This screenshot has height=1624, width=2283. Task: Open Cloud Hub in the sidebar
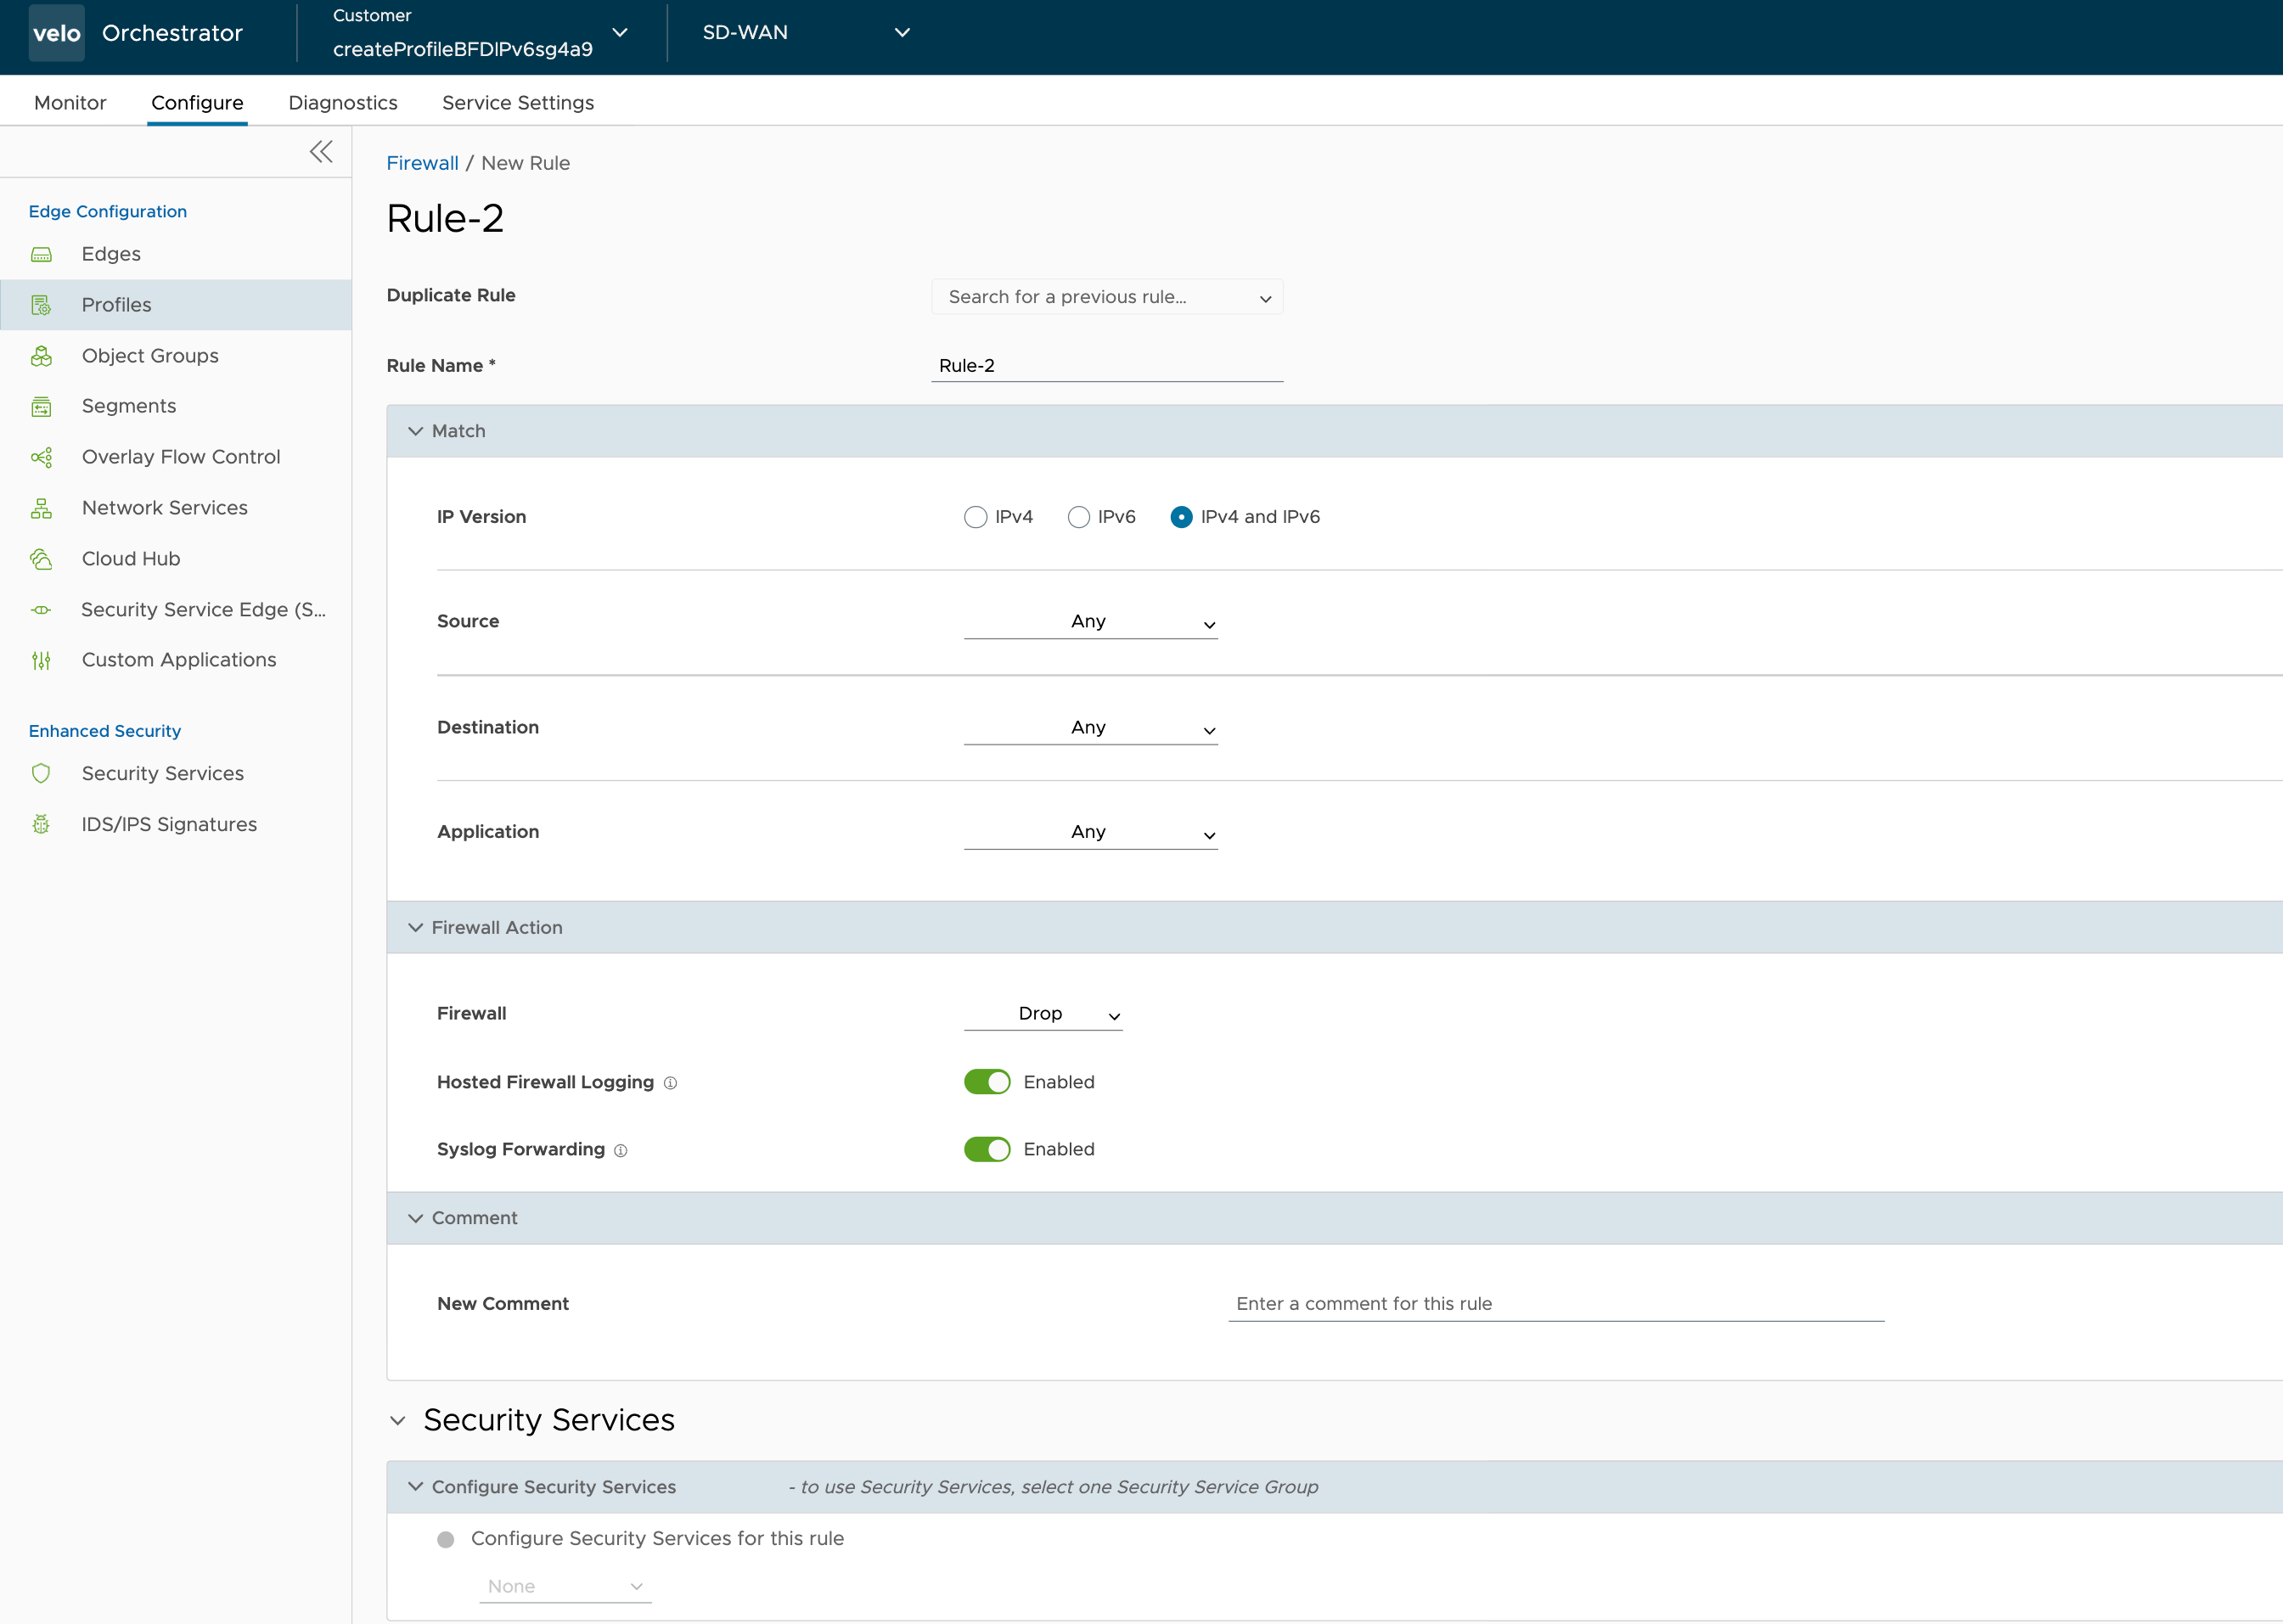pos(176,559)
